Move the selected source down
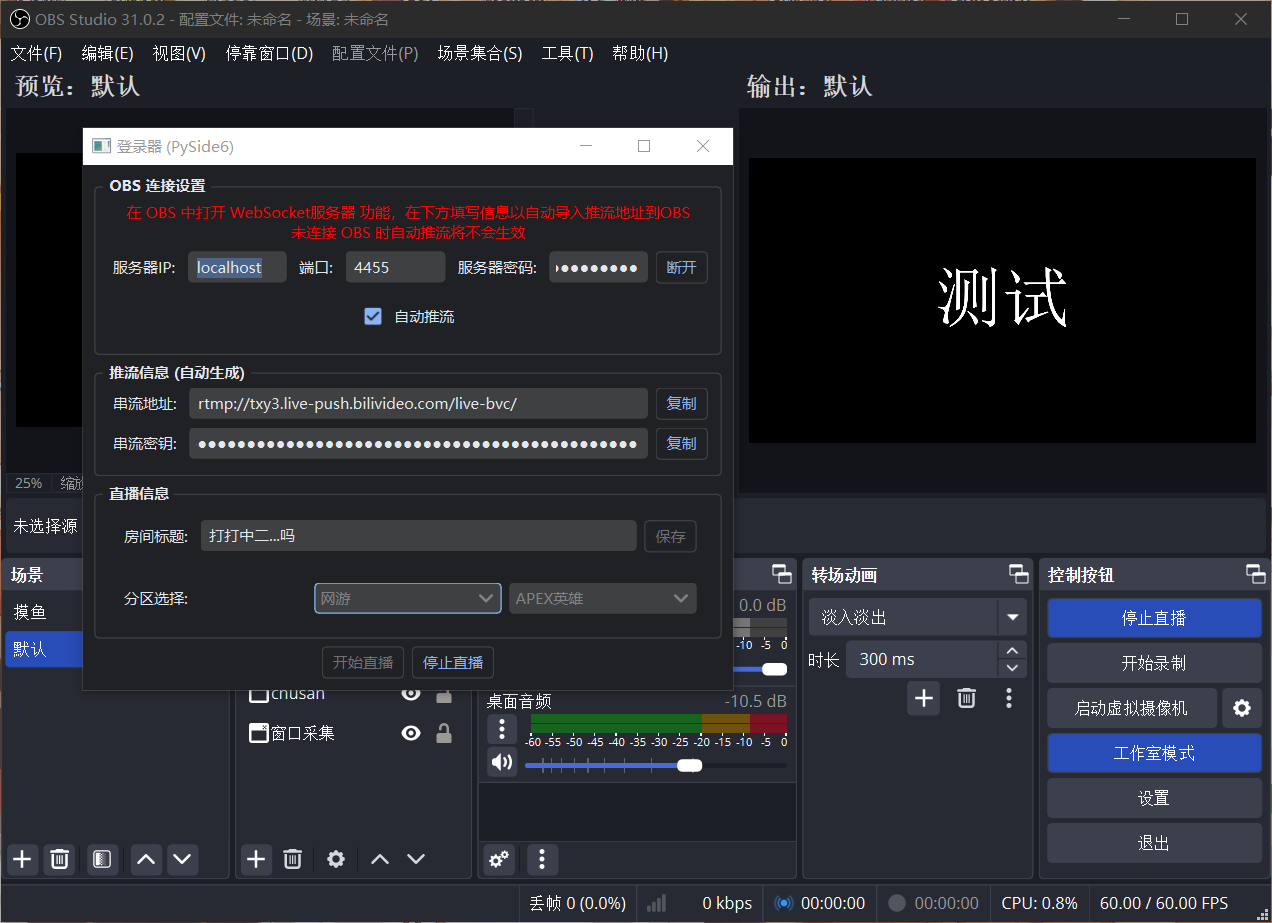 coord(416,859)
